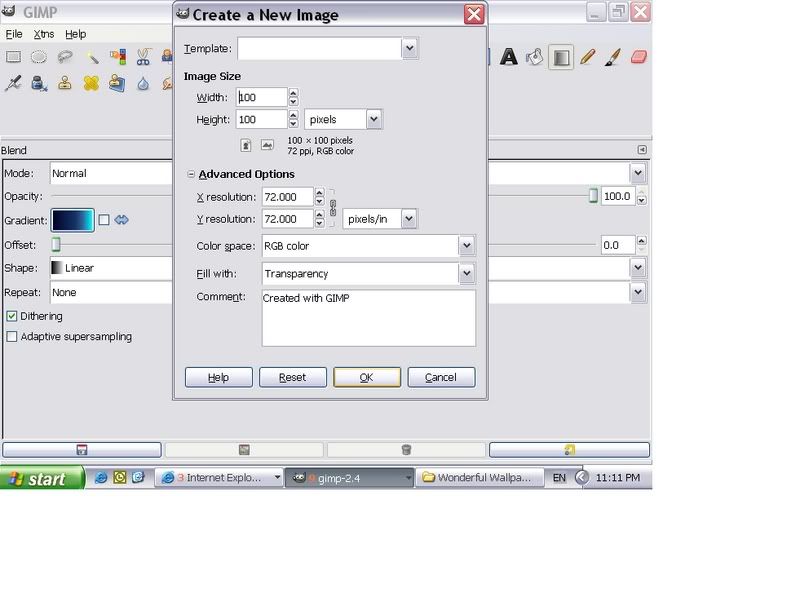
Task: Decrease Opacity value with spinner down arrow
Action: coord(642,201)
